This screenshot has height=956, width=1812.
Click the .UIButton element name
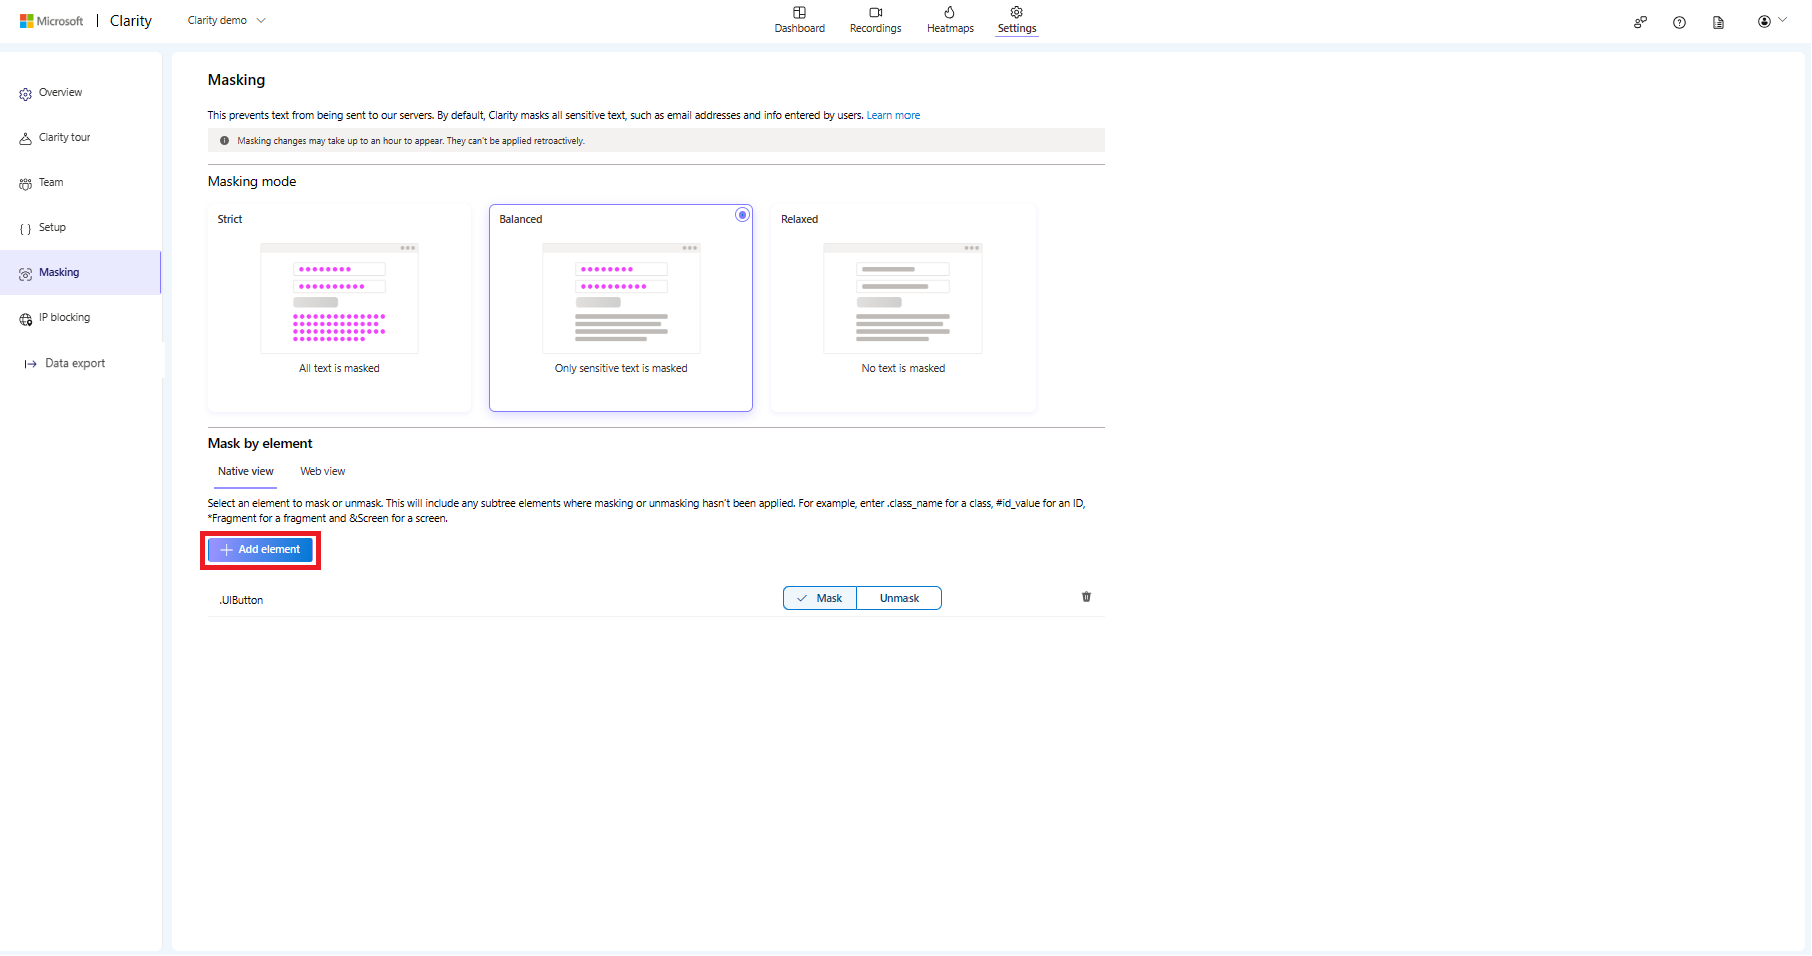[x=241, y=600]
